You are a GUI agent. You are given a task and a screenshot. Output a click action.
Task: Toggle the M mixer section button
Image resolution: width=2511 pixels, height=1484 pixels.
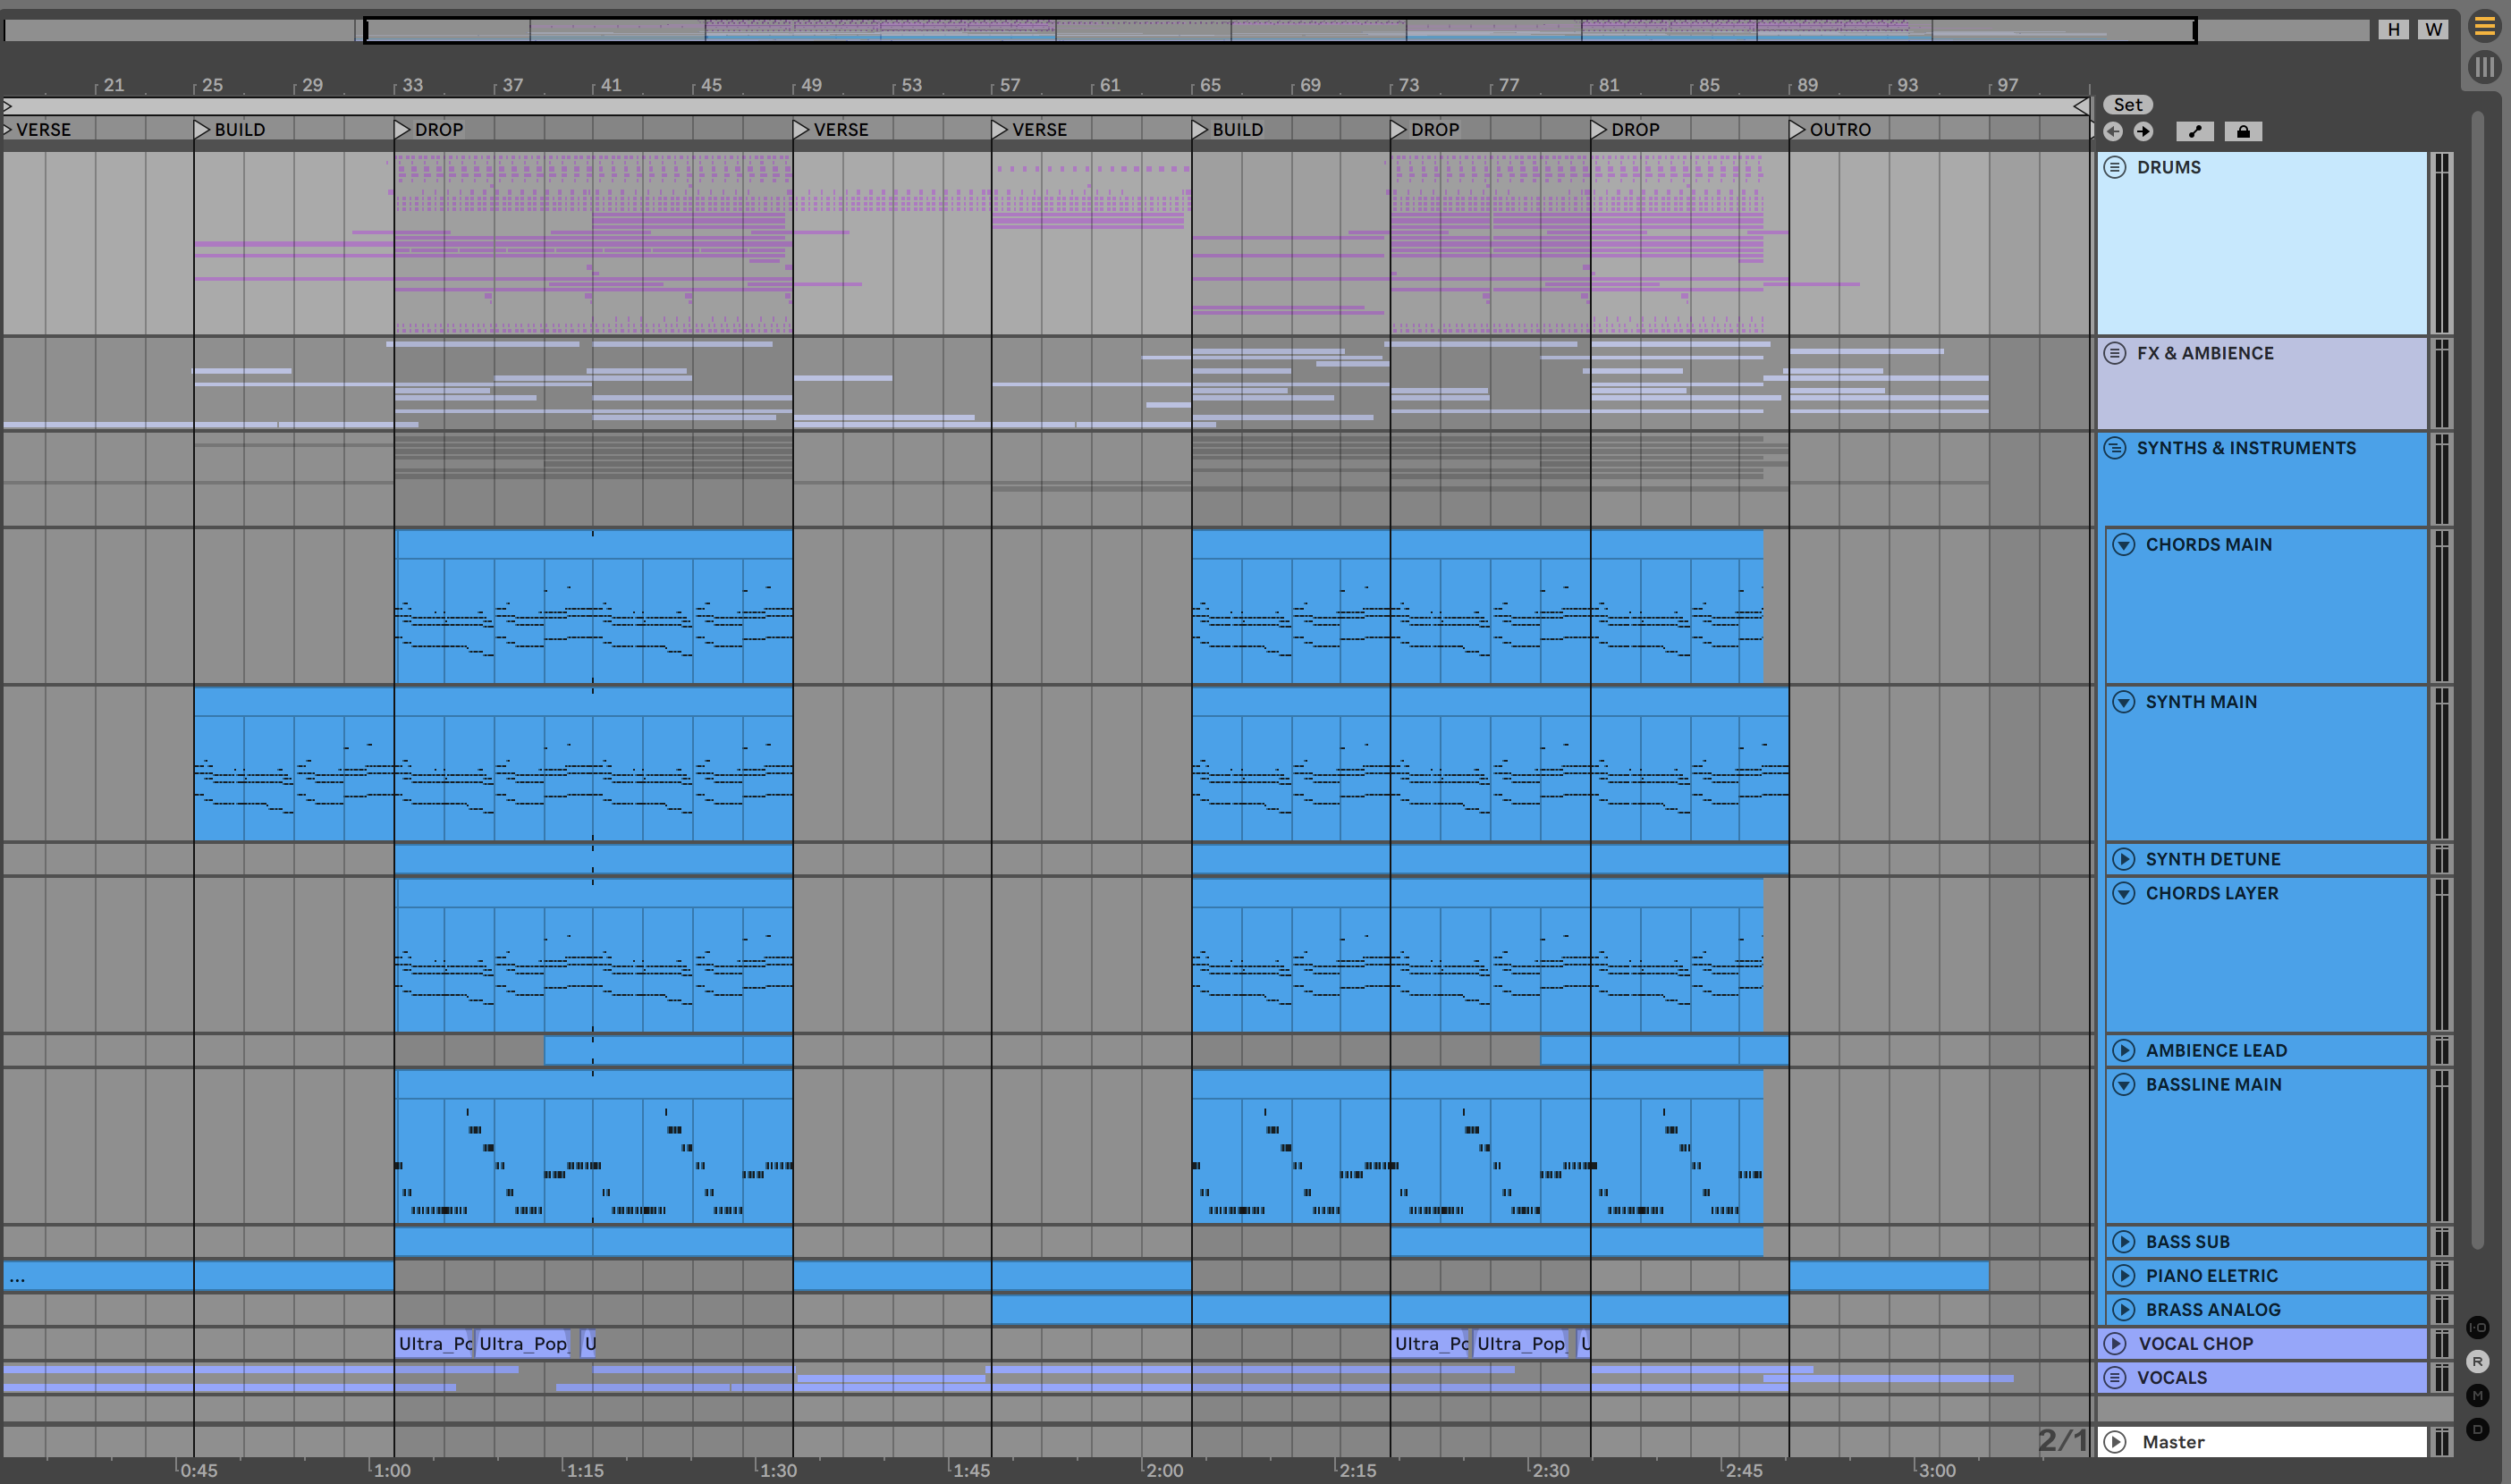click(x=2477, y=1395)
